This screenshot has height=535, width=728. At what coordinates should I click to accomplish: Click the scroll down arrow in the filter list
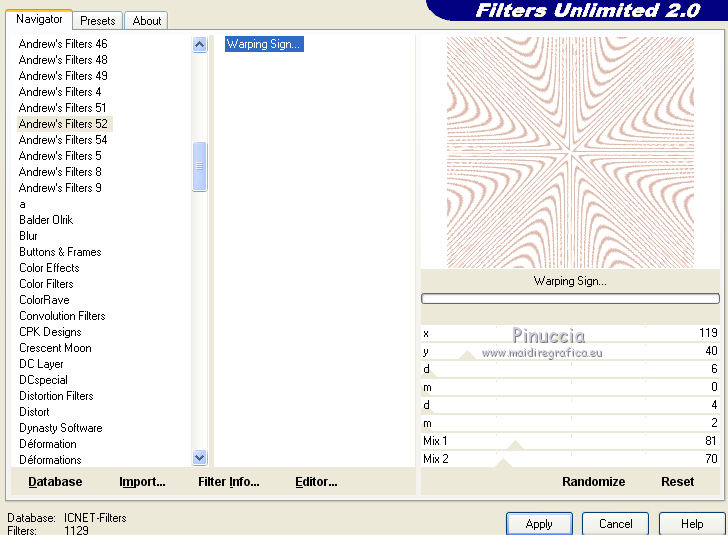[x=200, y=457]
